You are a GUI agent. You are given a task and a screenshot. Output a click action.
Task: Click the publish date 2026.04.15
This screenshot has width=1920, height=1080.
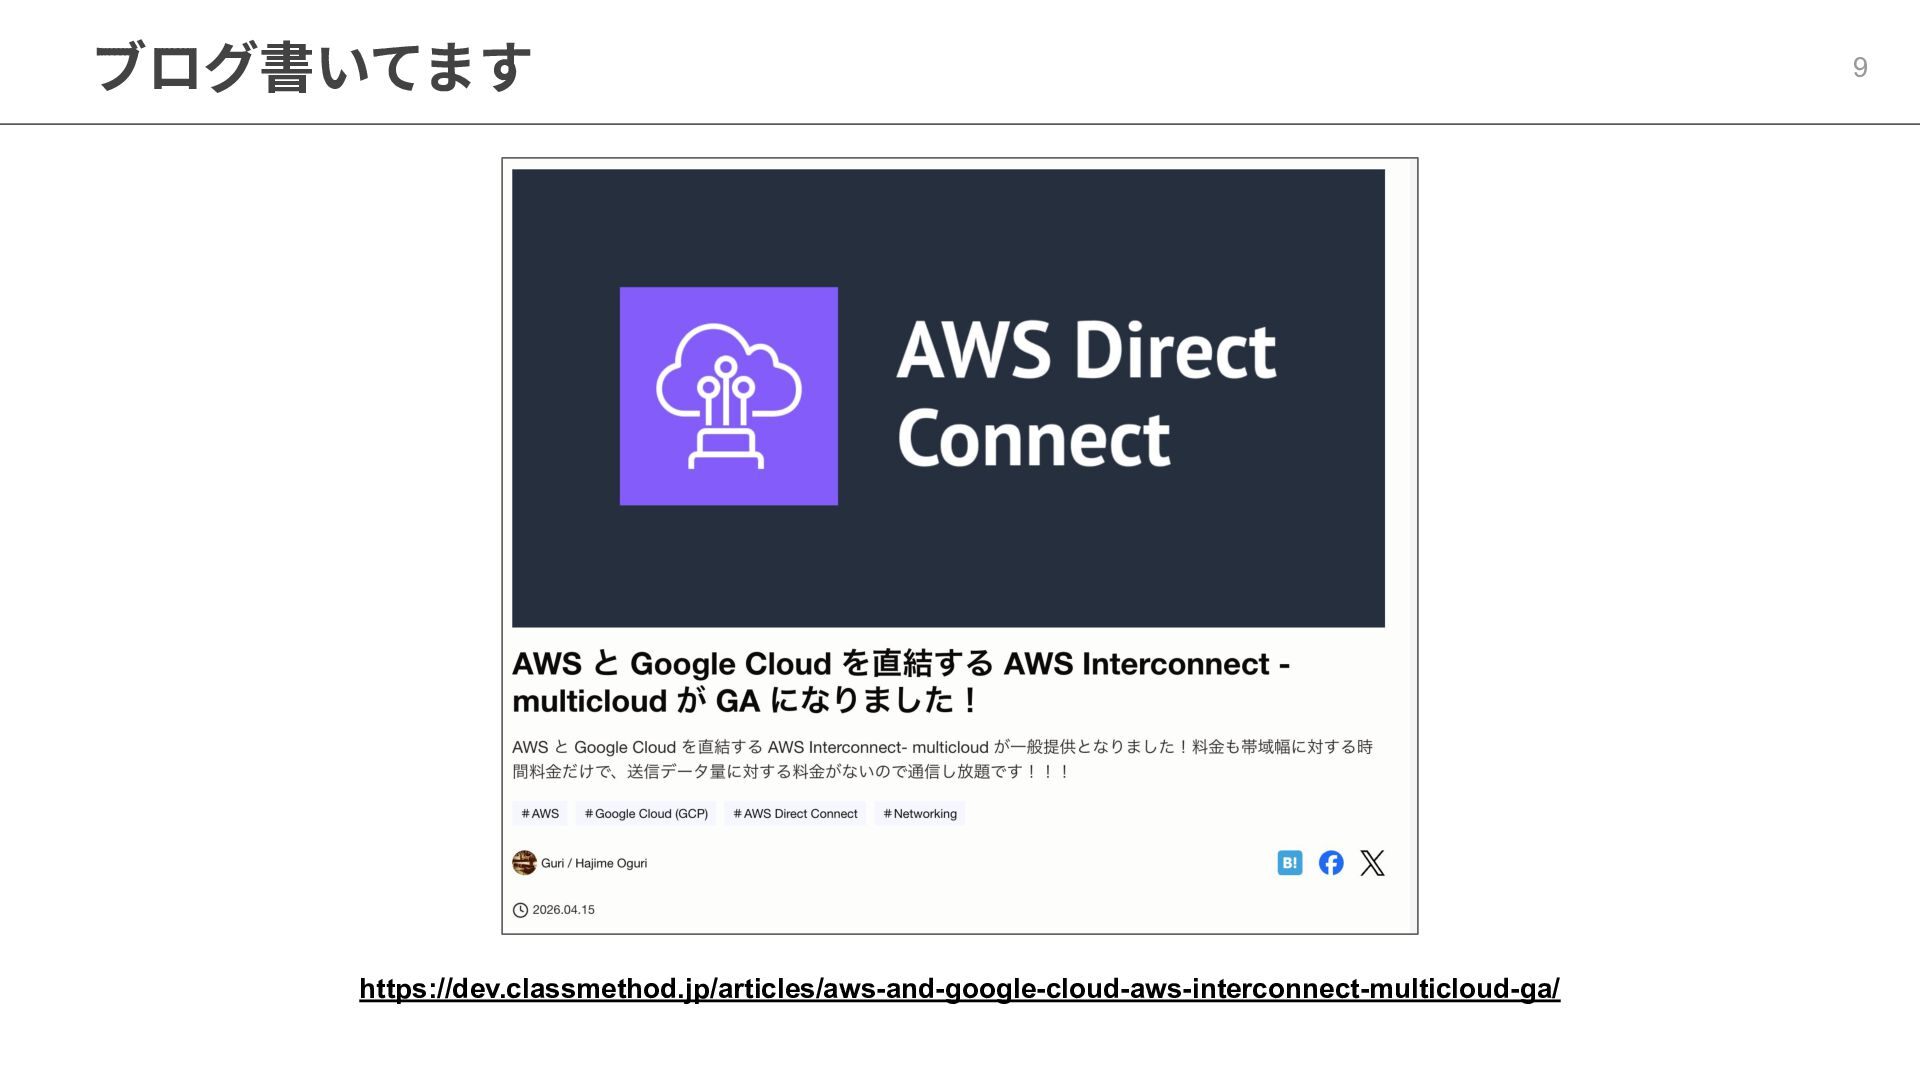click(x=563, y=910)
